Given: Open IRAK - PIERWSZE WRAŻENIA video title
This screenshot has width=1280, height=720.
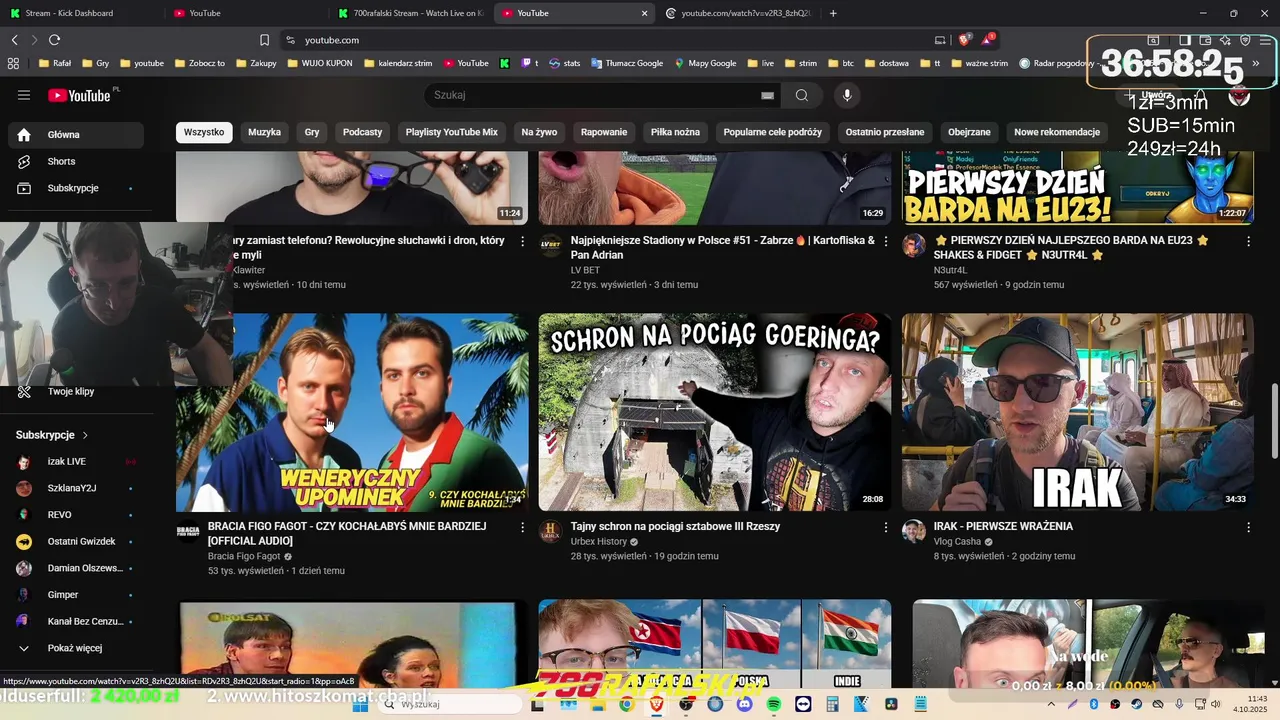Looking at the screenshot, I should pyautogui.click(x=1003, y=527).
